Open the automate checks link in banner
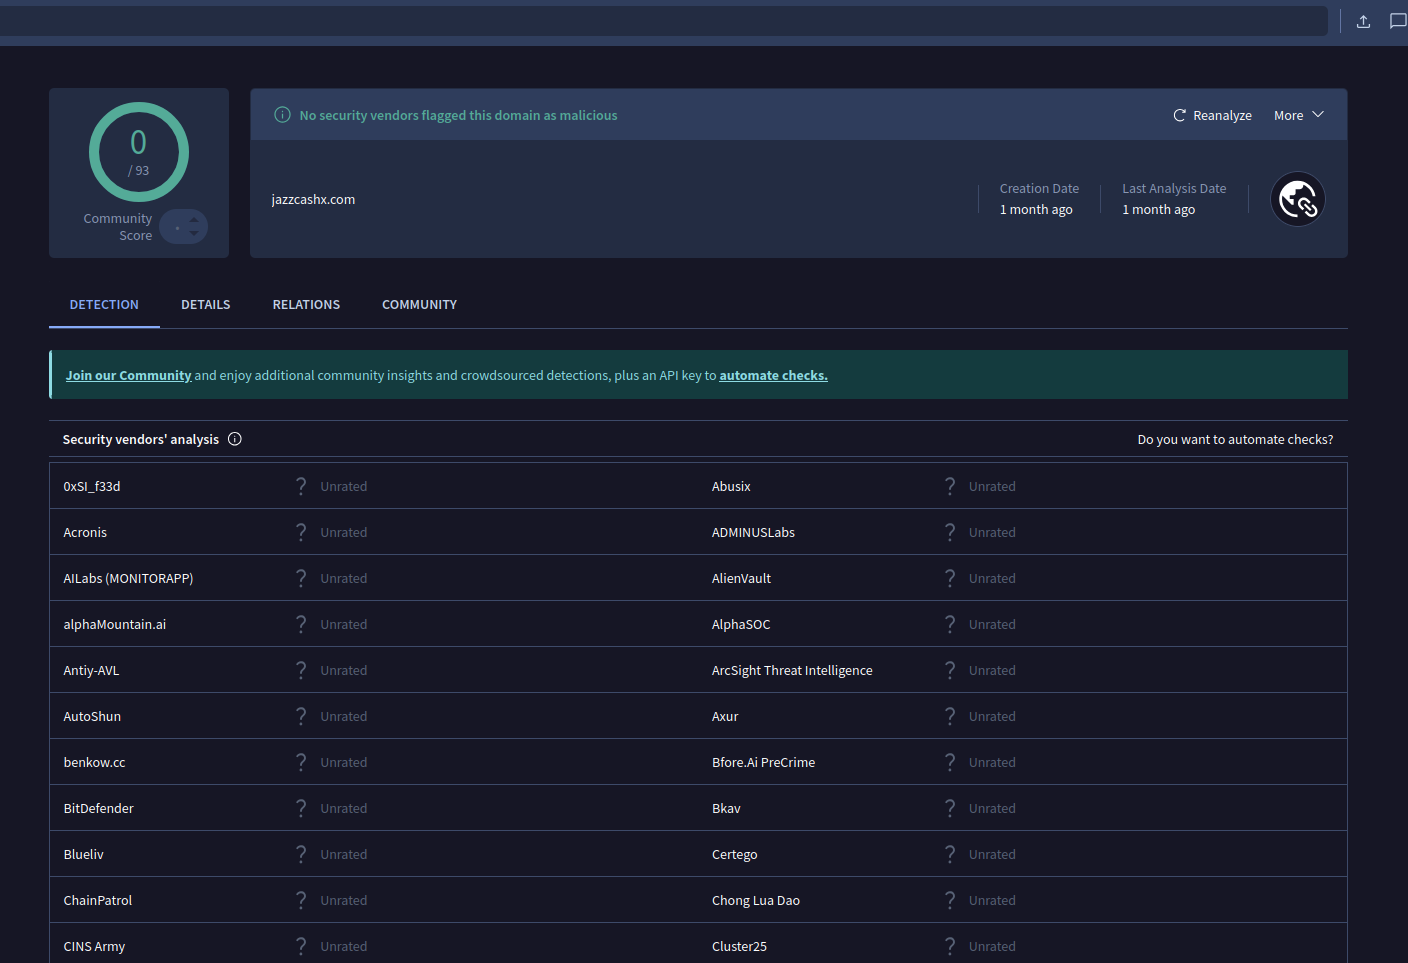The width and height of the screenshot is (1408, 963). pos(773,376)
